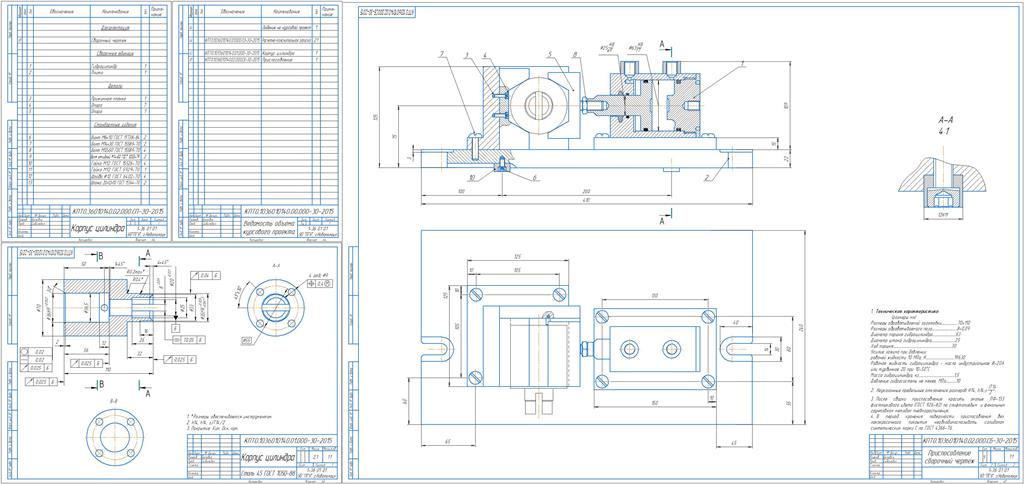Screen dimensions: 1024x484
Task: Click lower section marker 'A' between the assembly views
Action: (x=662, y=222)
